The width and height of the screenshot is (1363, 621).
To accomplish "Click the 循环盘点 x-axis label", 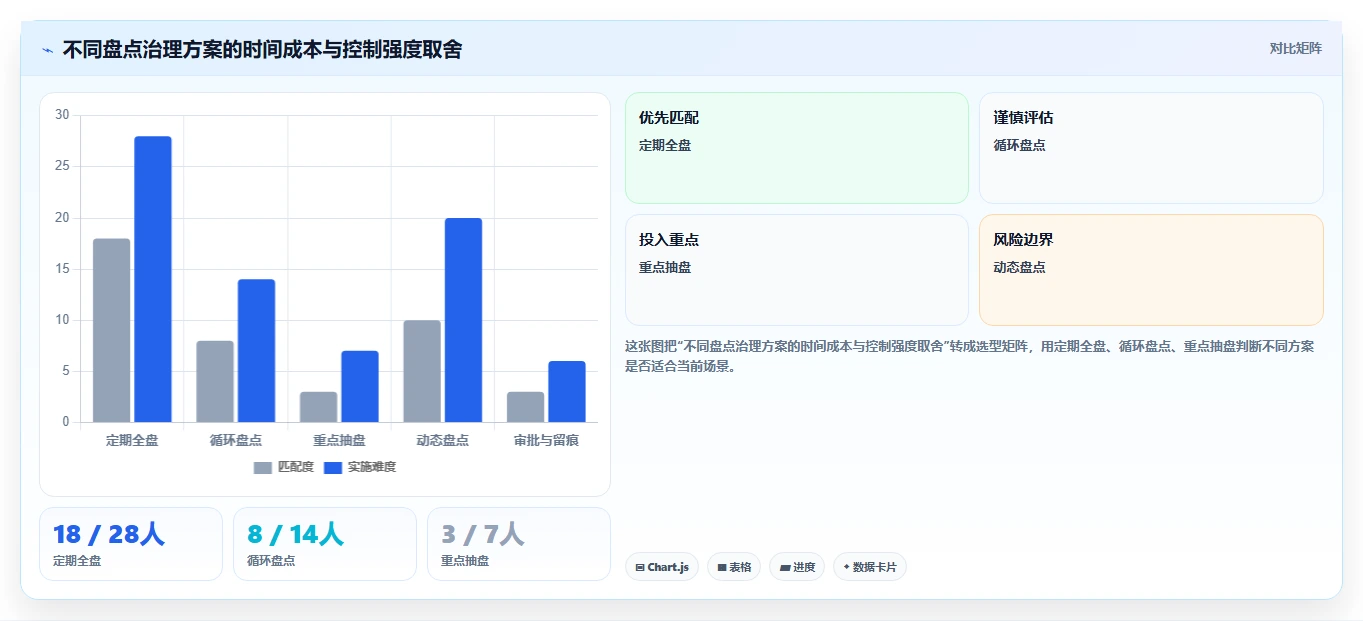I will click(x=236, y=440).
